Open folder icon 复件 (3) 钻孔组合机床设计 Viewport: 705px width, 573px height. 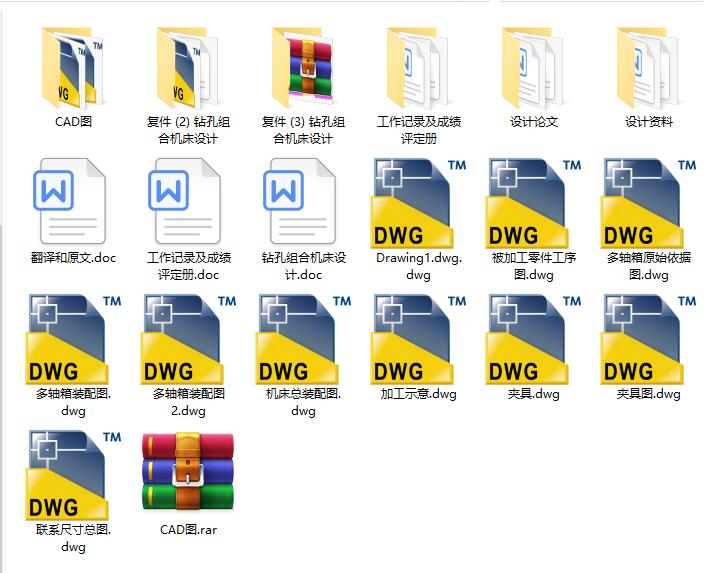(303, 67)
